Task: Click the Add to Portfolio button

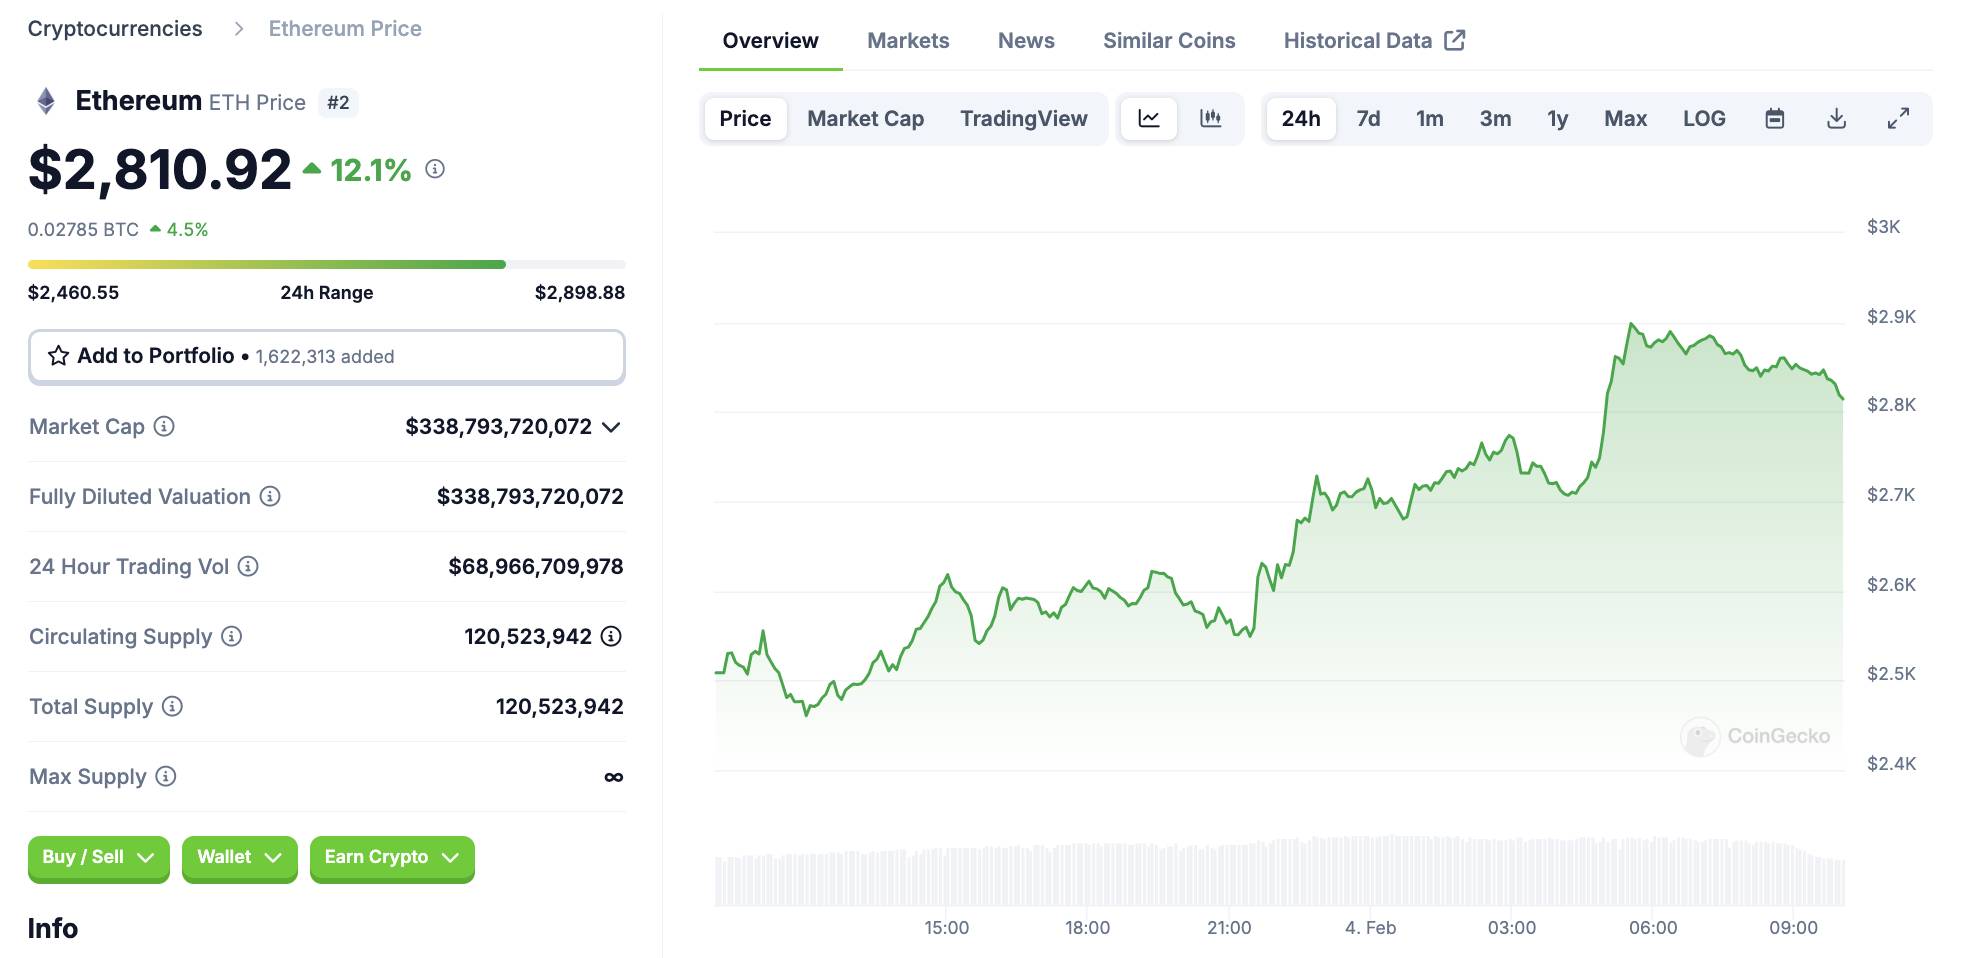Action: 327,356
